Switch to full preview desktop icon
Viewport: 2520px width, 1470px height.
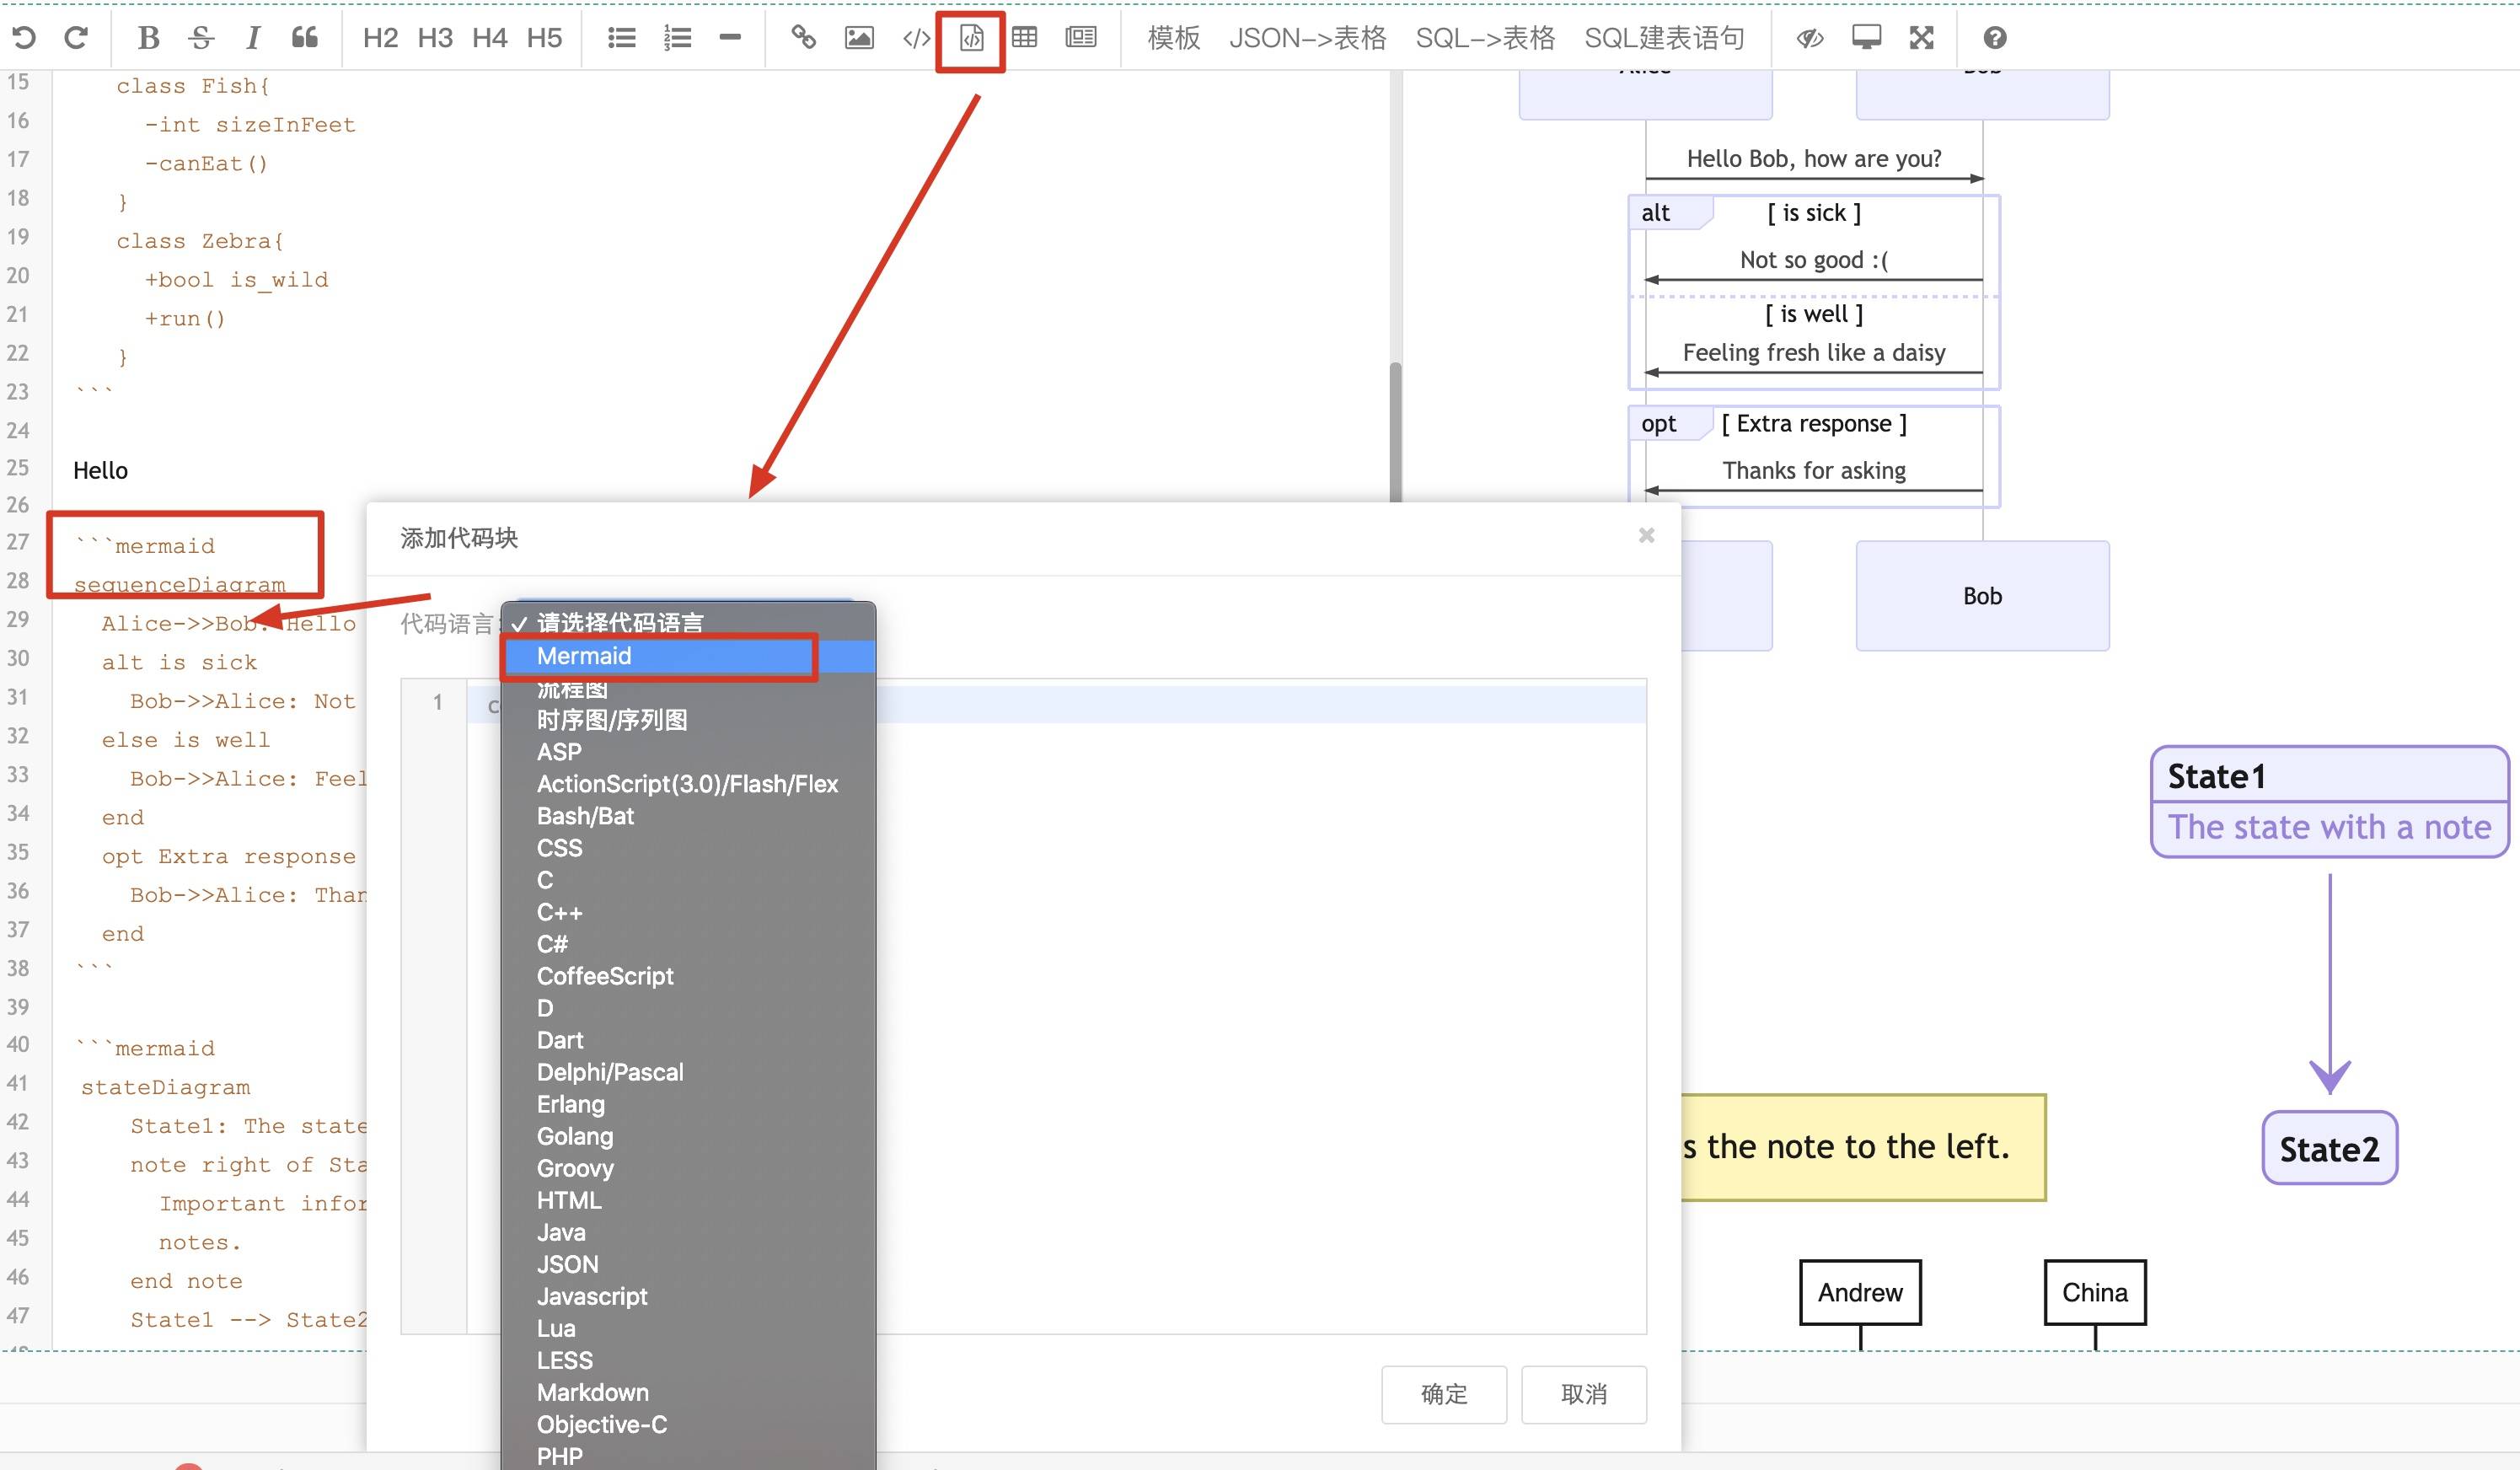coord(1866,38)
